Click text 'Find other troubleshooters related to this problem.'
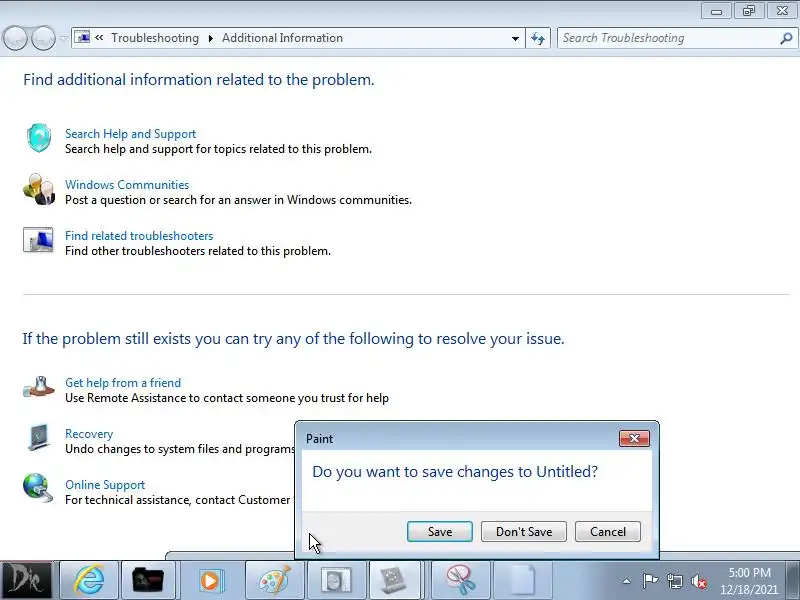The image size is (800, 600). tap(198, 251)
